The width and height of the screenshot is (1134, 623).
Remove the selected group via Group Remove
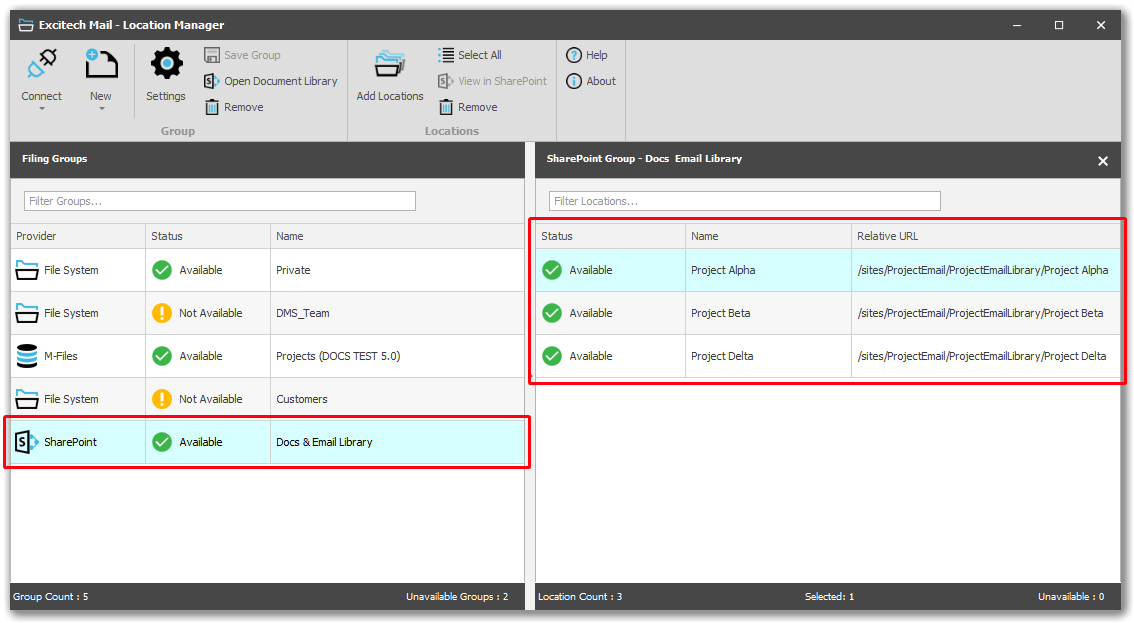234,107
